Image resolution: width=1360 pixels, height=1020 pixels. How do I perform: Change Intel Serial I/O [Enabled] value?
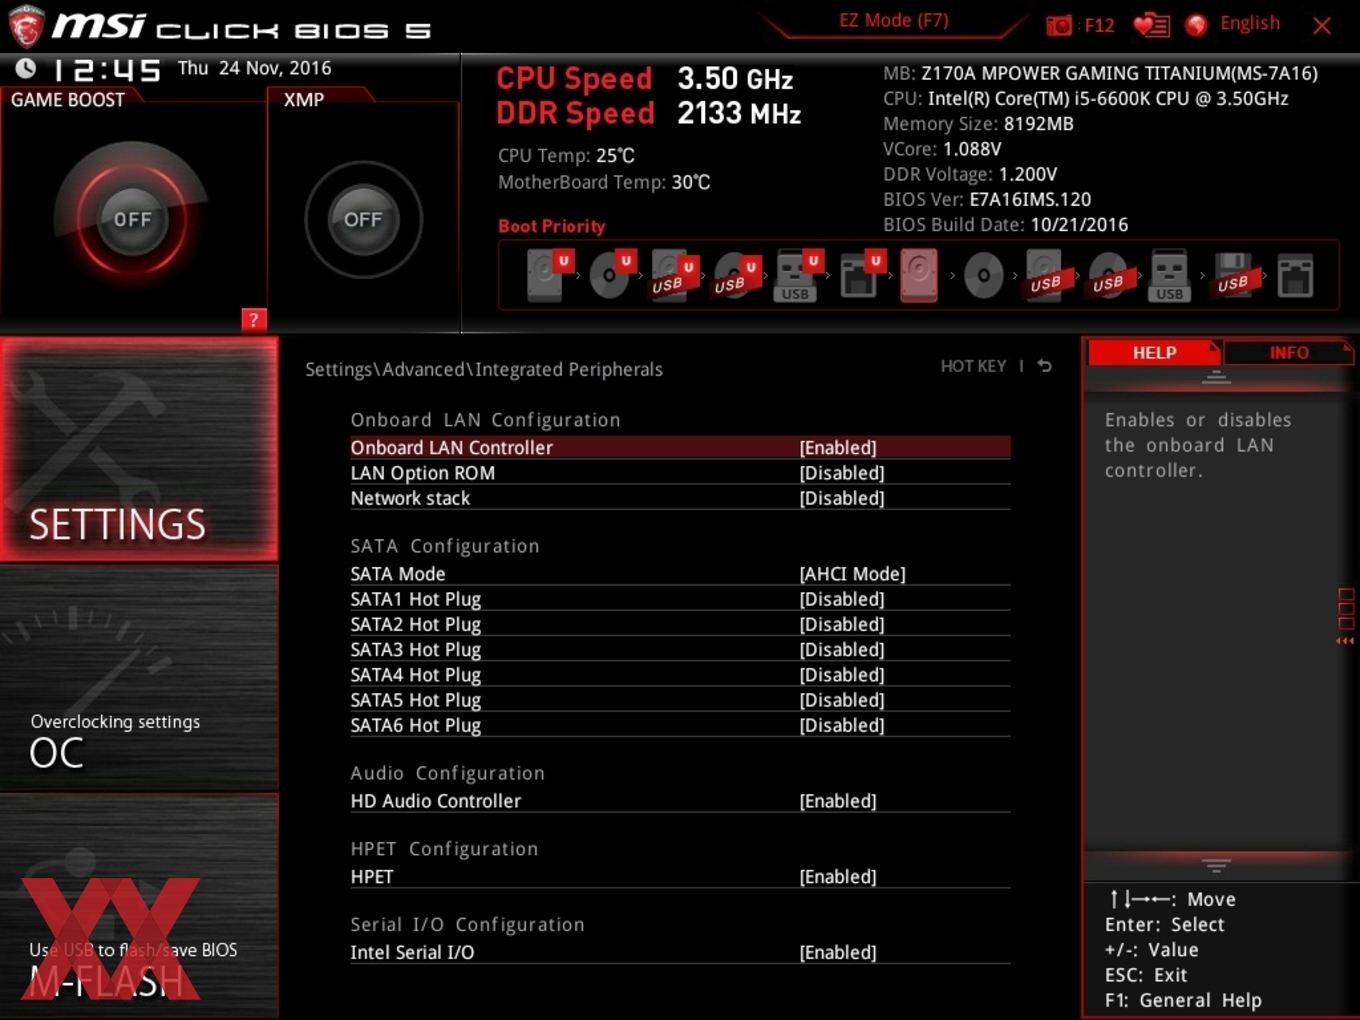coord(837,953)
